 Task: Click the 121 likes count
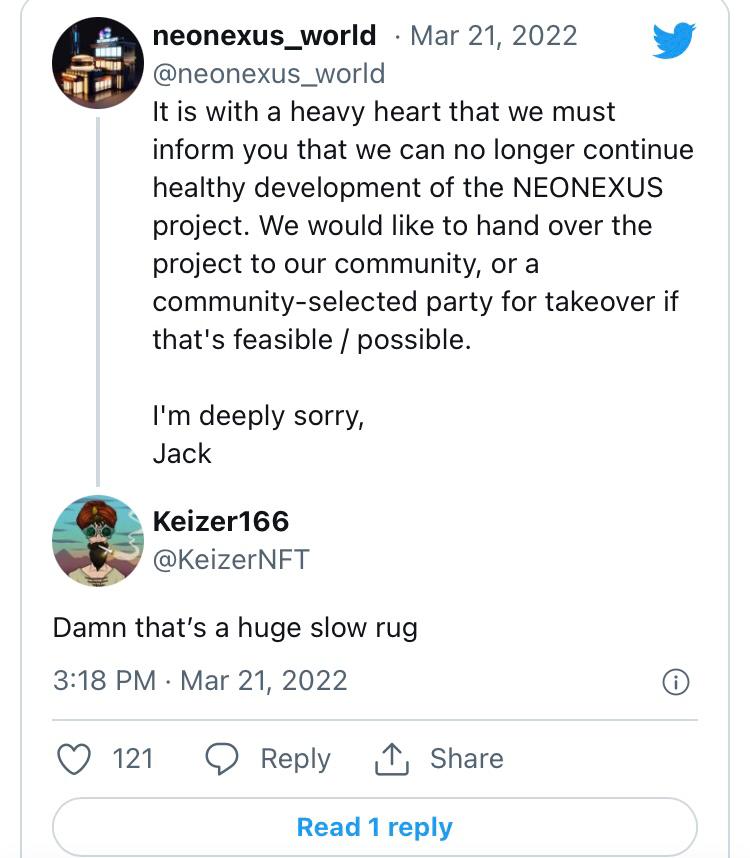pos(132,759)
